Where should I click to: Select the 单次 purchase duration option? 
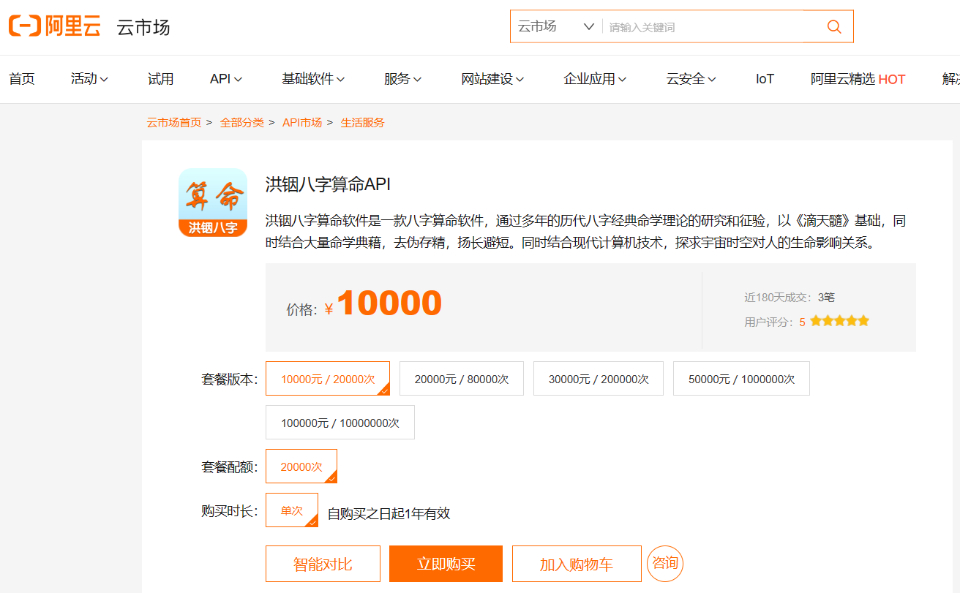click(x=292, y=510)
